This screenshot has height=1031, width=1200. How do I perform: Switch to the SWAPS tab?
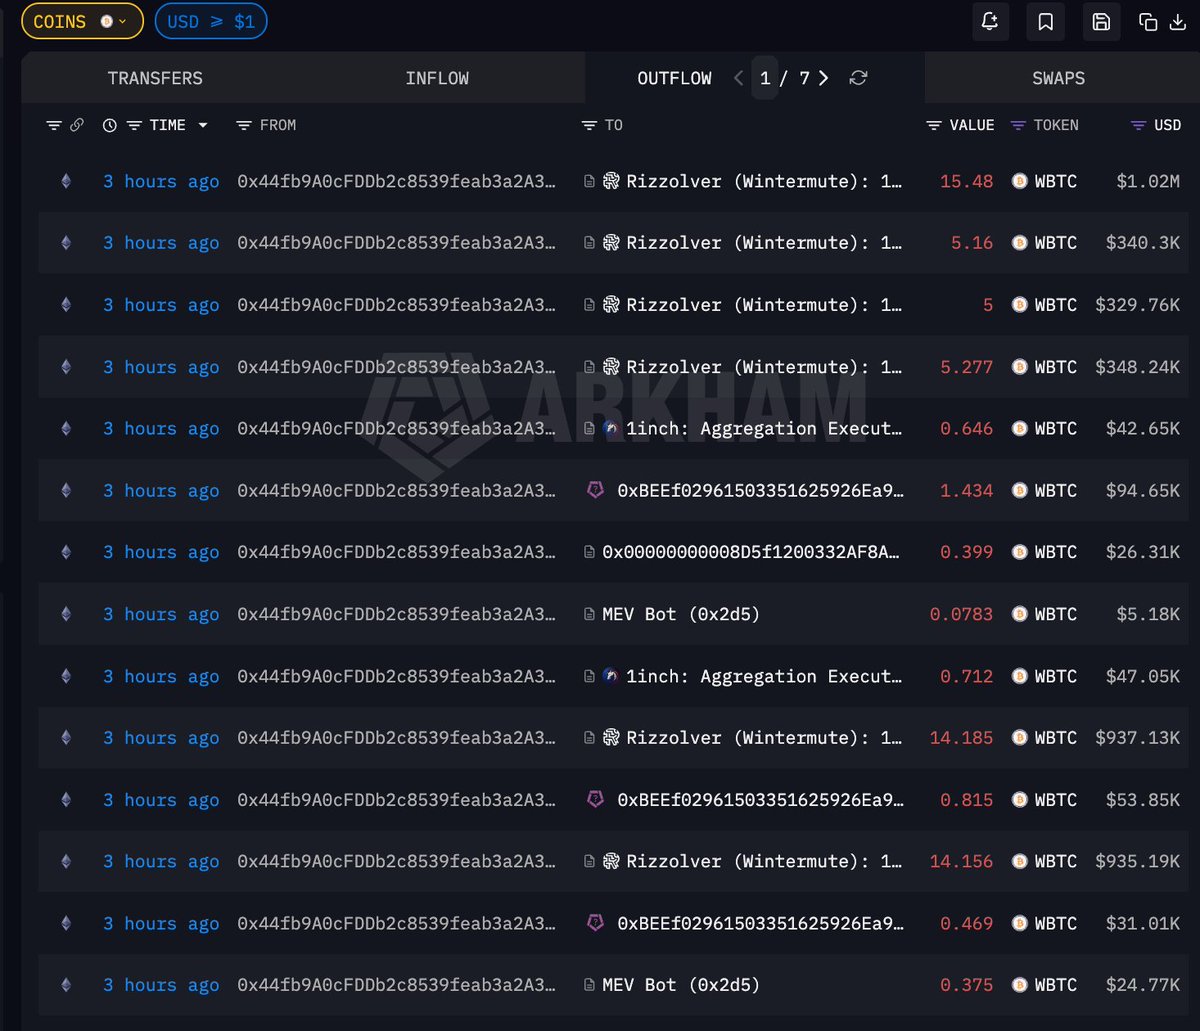(x=1059, y=78)
